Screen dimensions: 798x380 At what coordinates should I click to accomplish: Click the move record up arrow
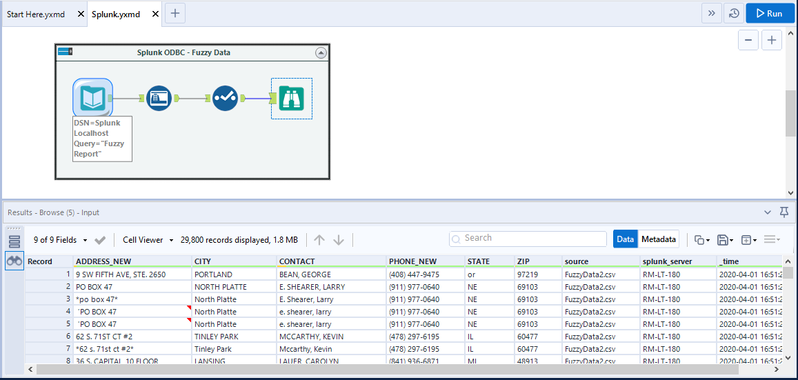point(319,240)
